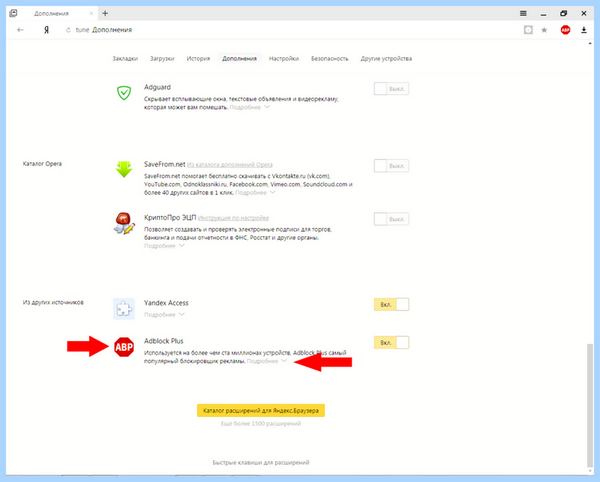600x482 pixels.
Task: Click the Adblock Plus extension title
Action: (x=164, y=341)
